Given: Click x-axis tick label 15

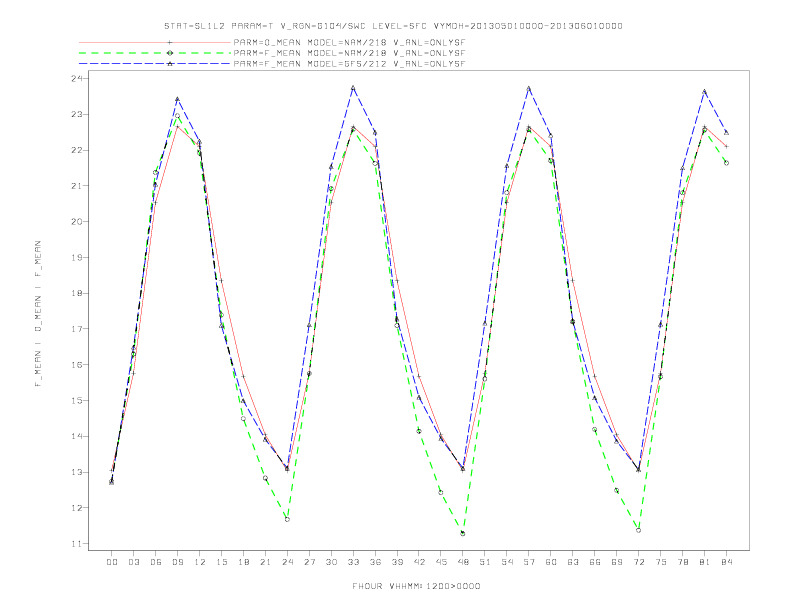Looking at the screenshot, I should pos(221,562).
